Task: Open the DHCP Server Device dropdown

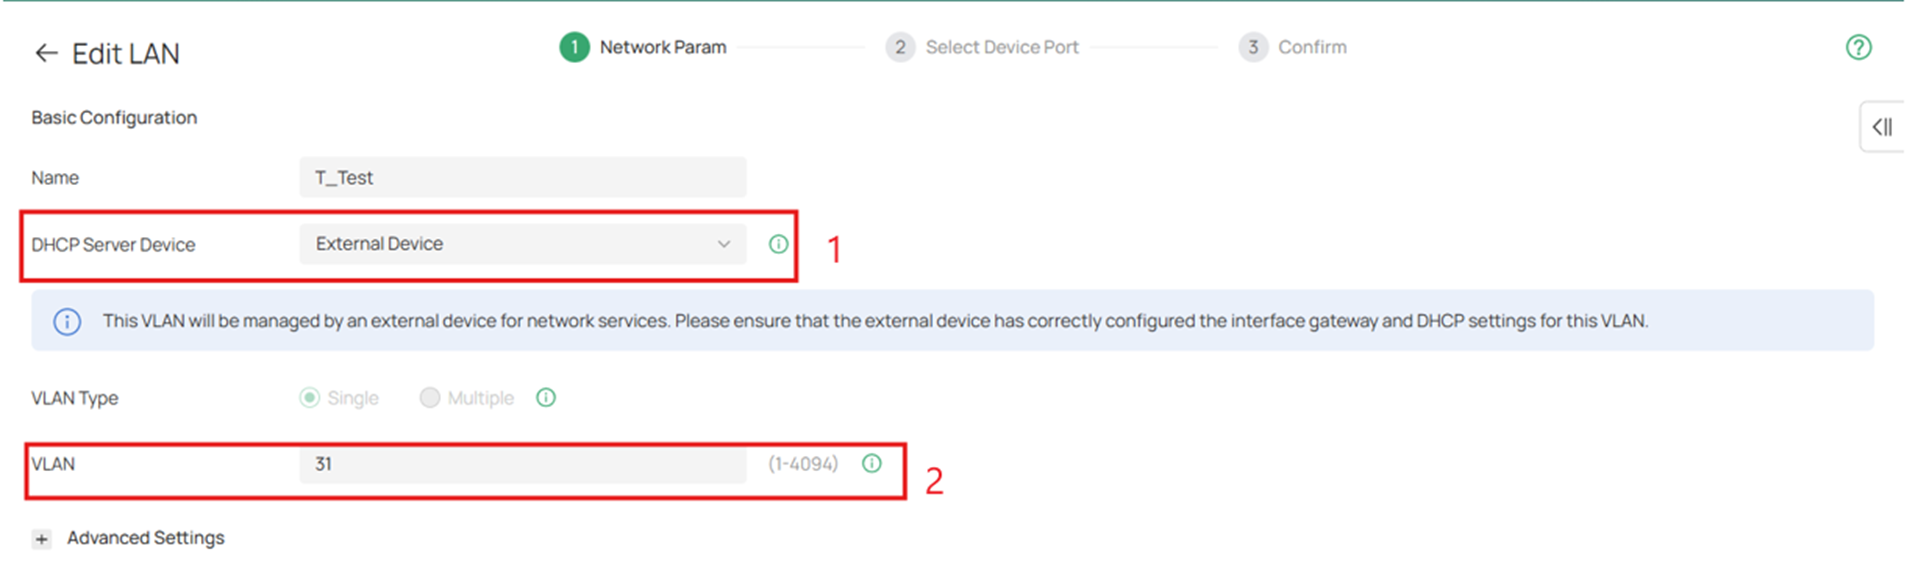Action: [520, 243]
